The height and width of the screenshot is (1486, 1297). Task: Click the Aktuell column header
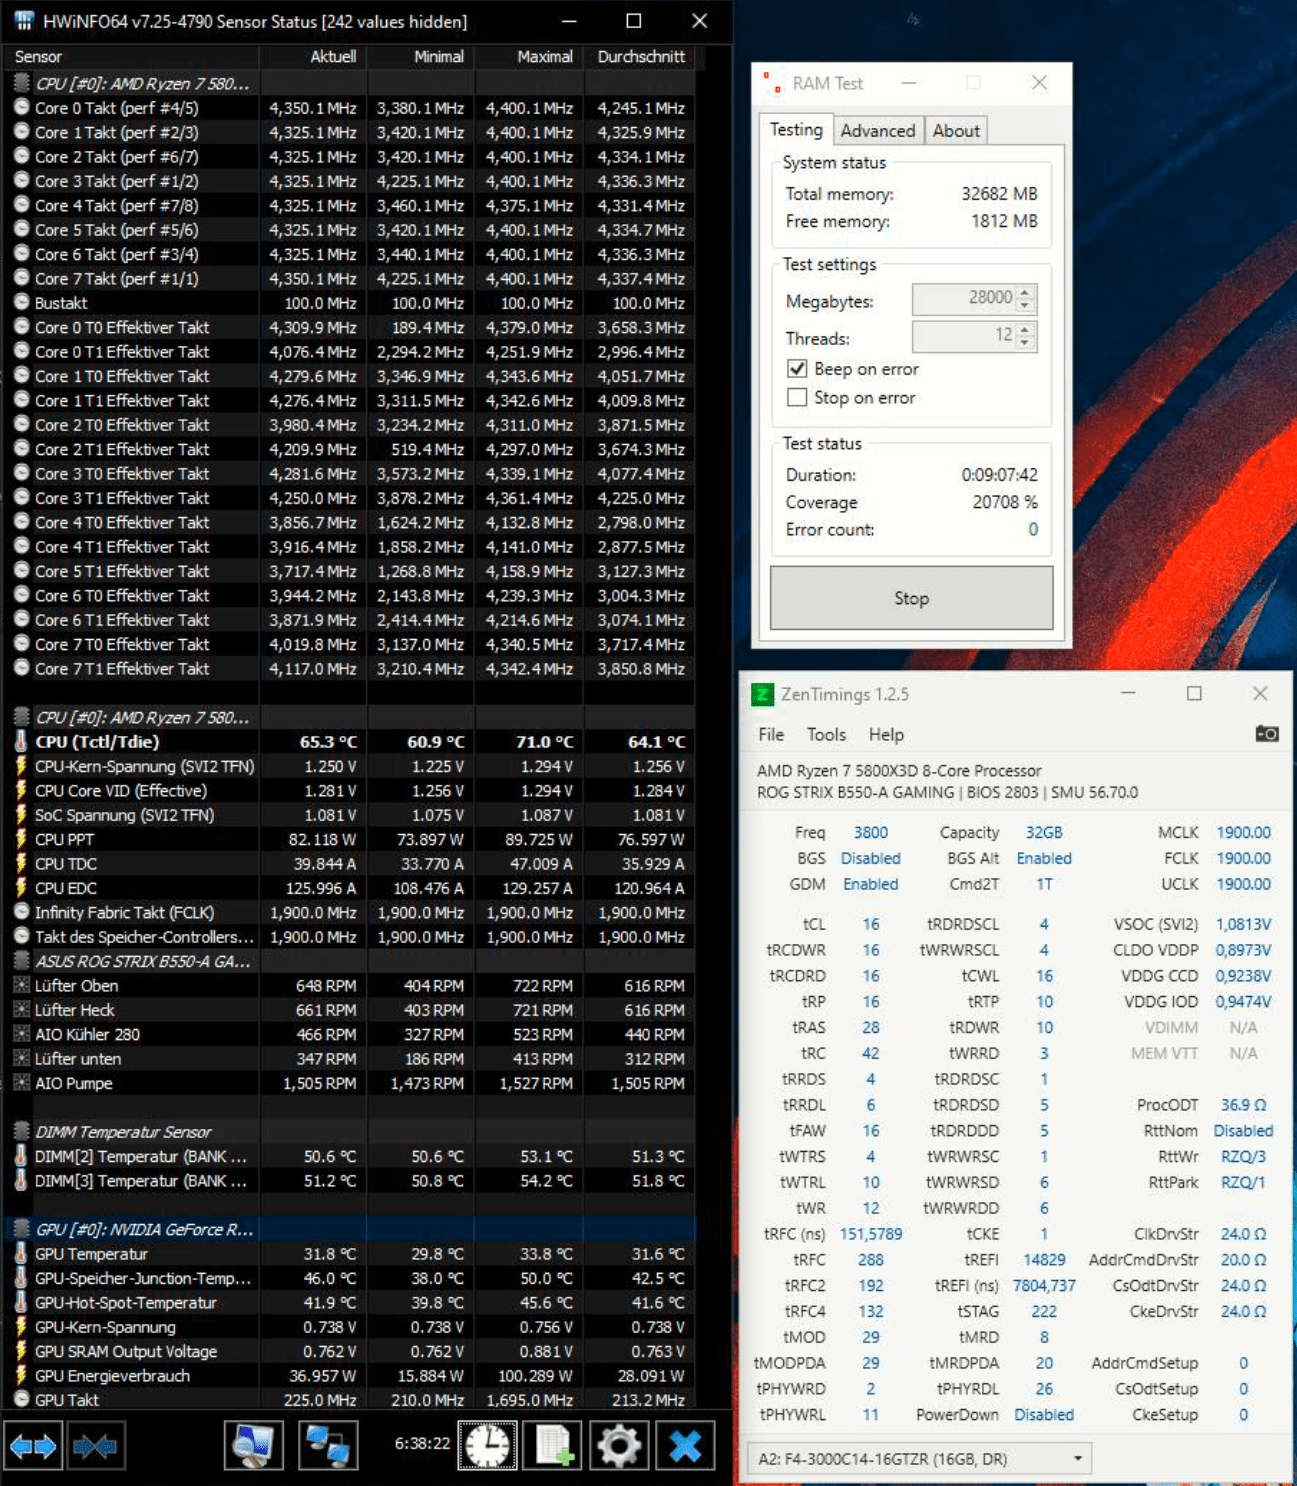point(313,57)
